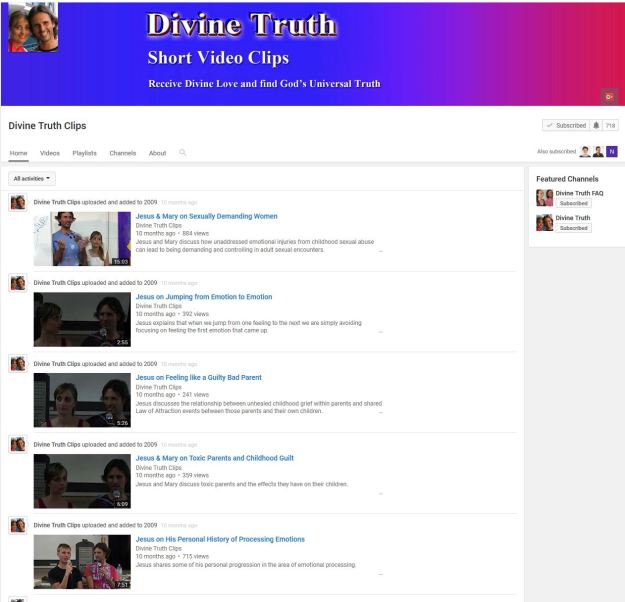
Task: Open the Playlists tab
Action: pos(85,153)
